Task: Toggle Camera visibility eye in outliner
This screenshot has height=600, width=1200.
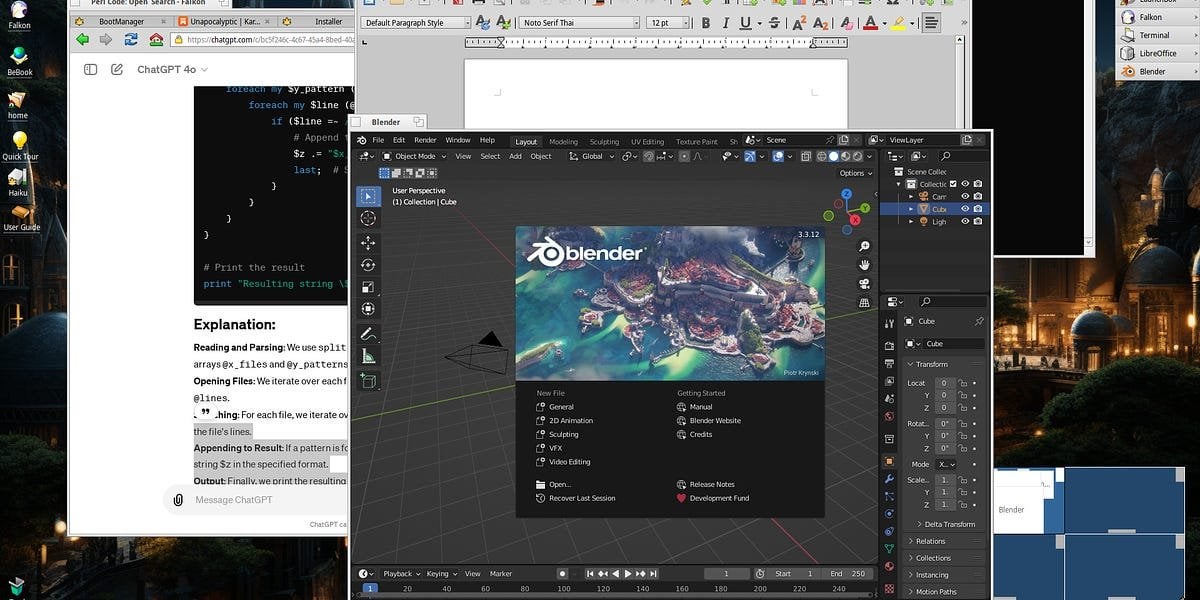Action: [965, 196]
